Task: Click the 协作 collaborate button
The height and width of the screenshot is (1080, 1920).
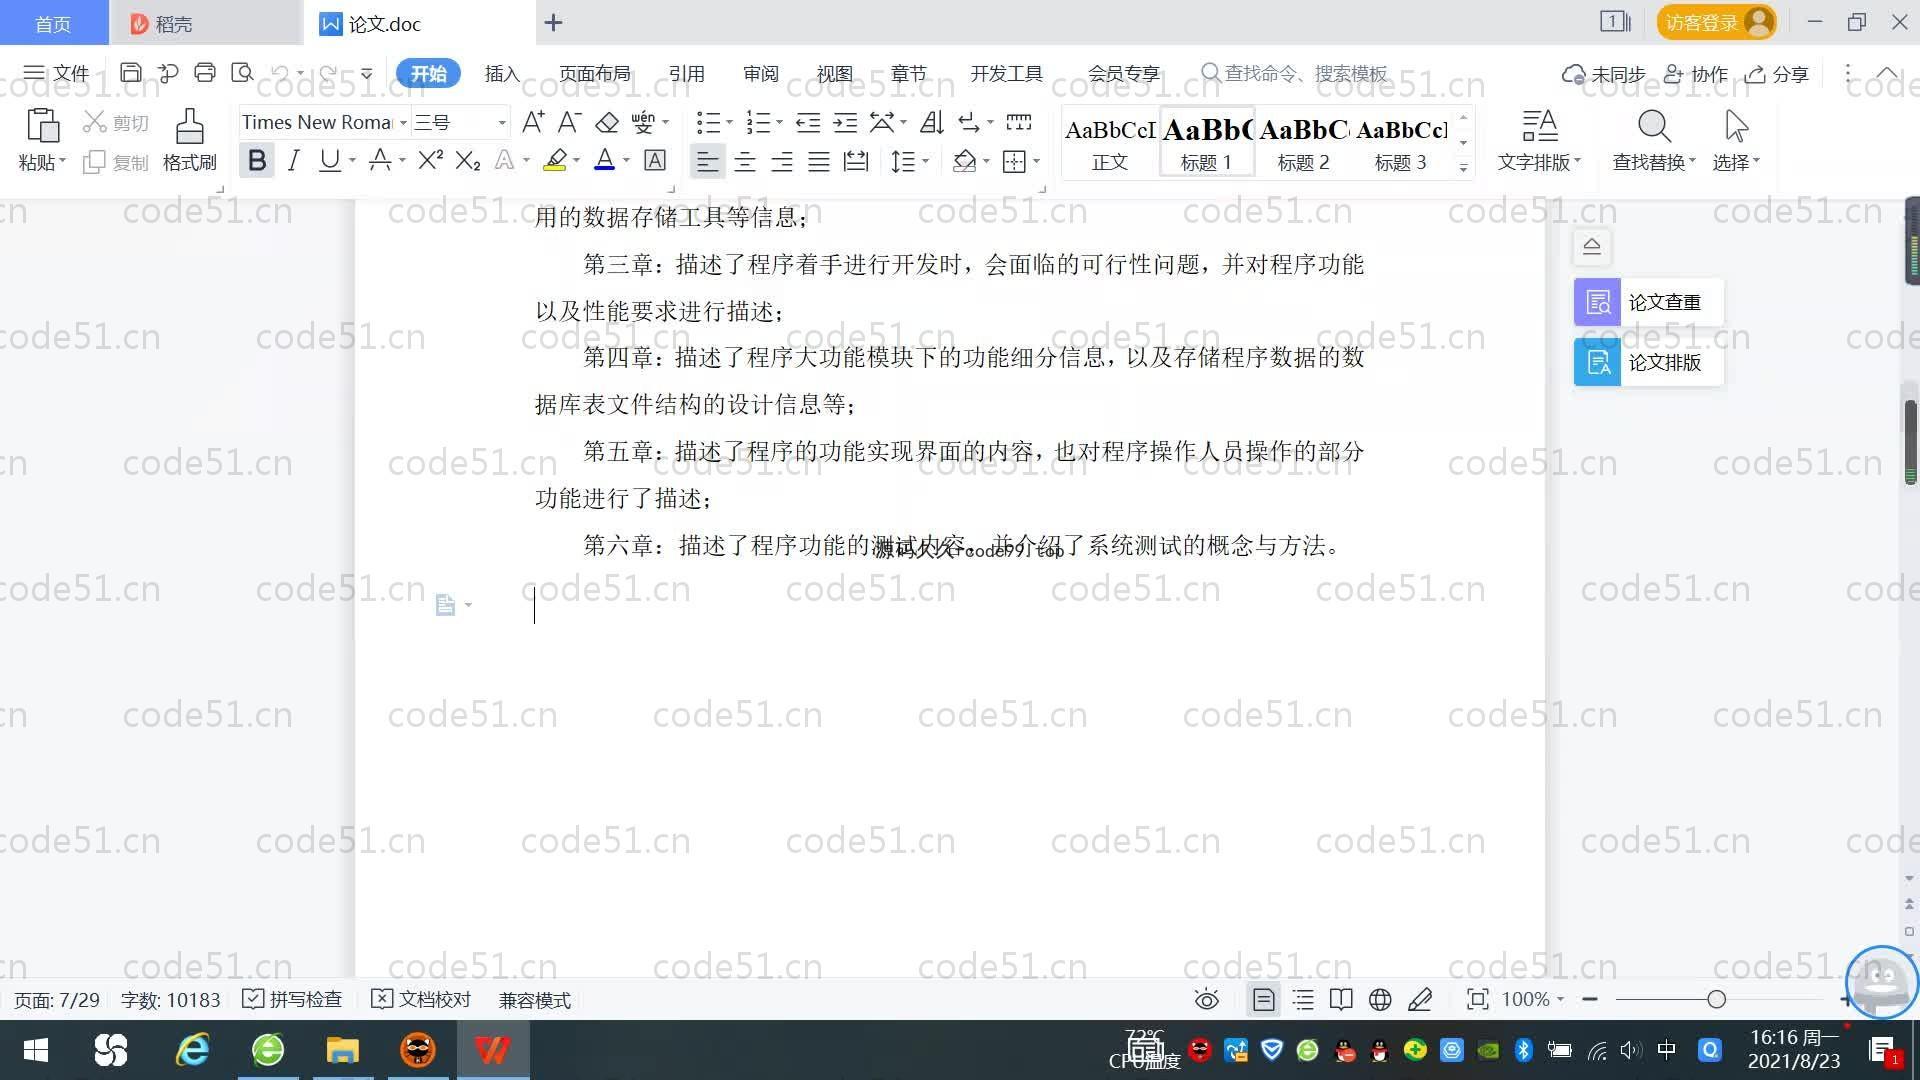Action: 1696,74
